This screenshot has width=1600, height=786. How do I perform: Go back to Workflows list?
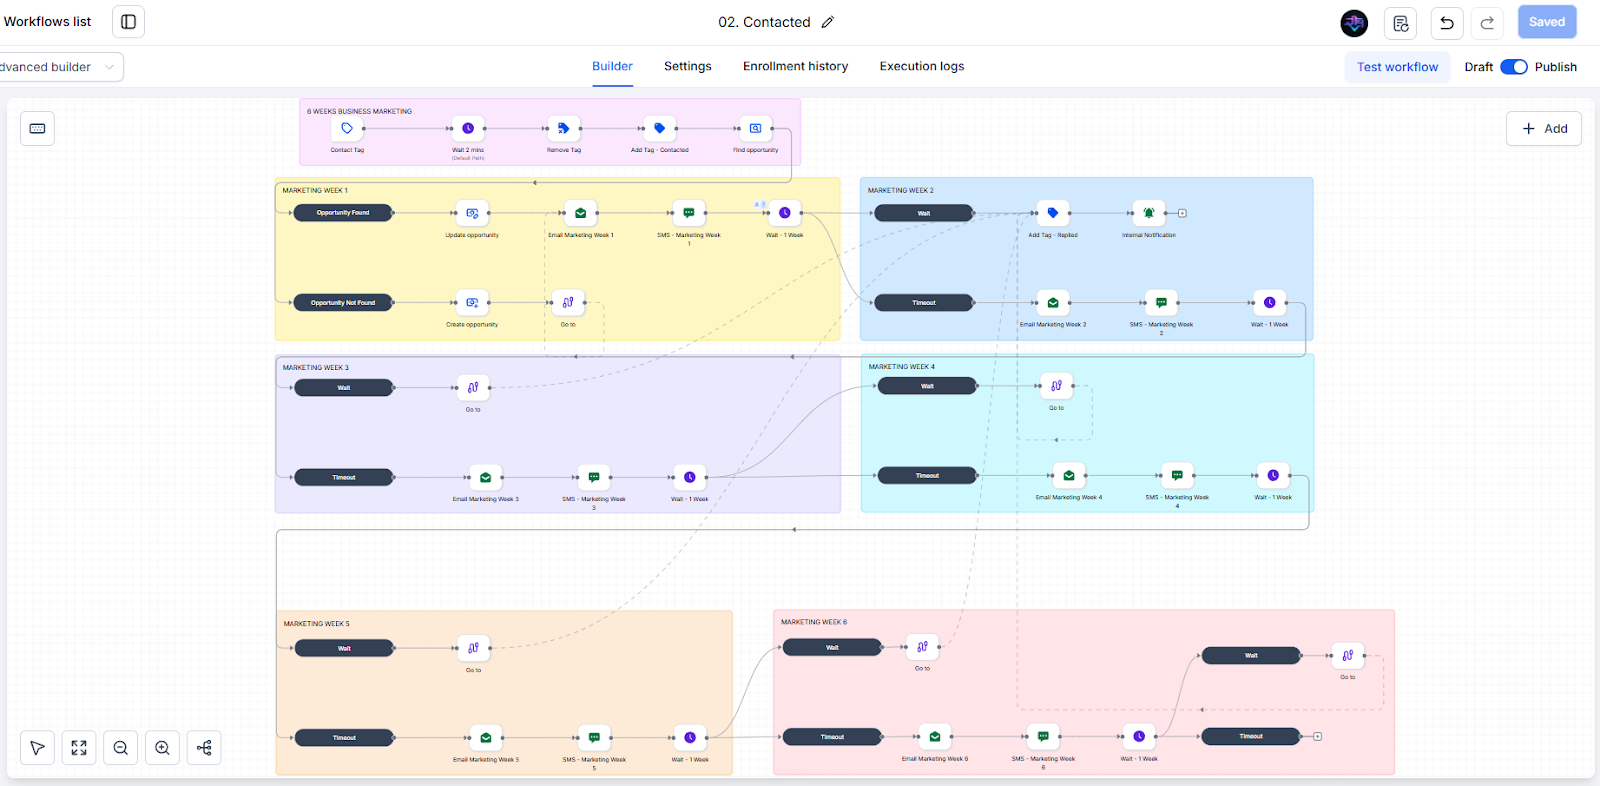coord(47,22)
